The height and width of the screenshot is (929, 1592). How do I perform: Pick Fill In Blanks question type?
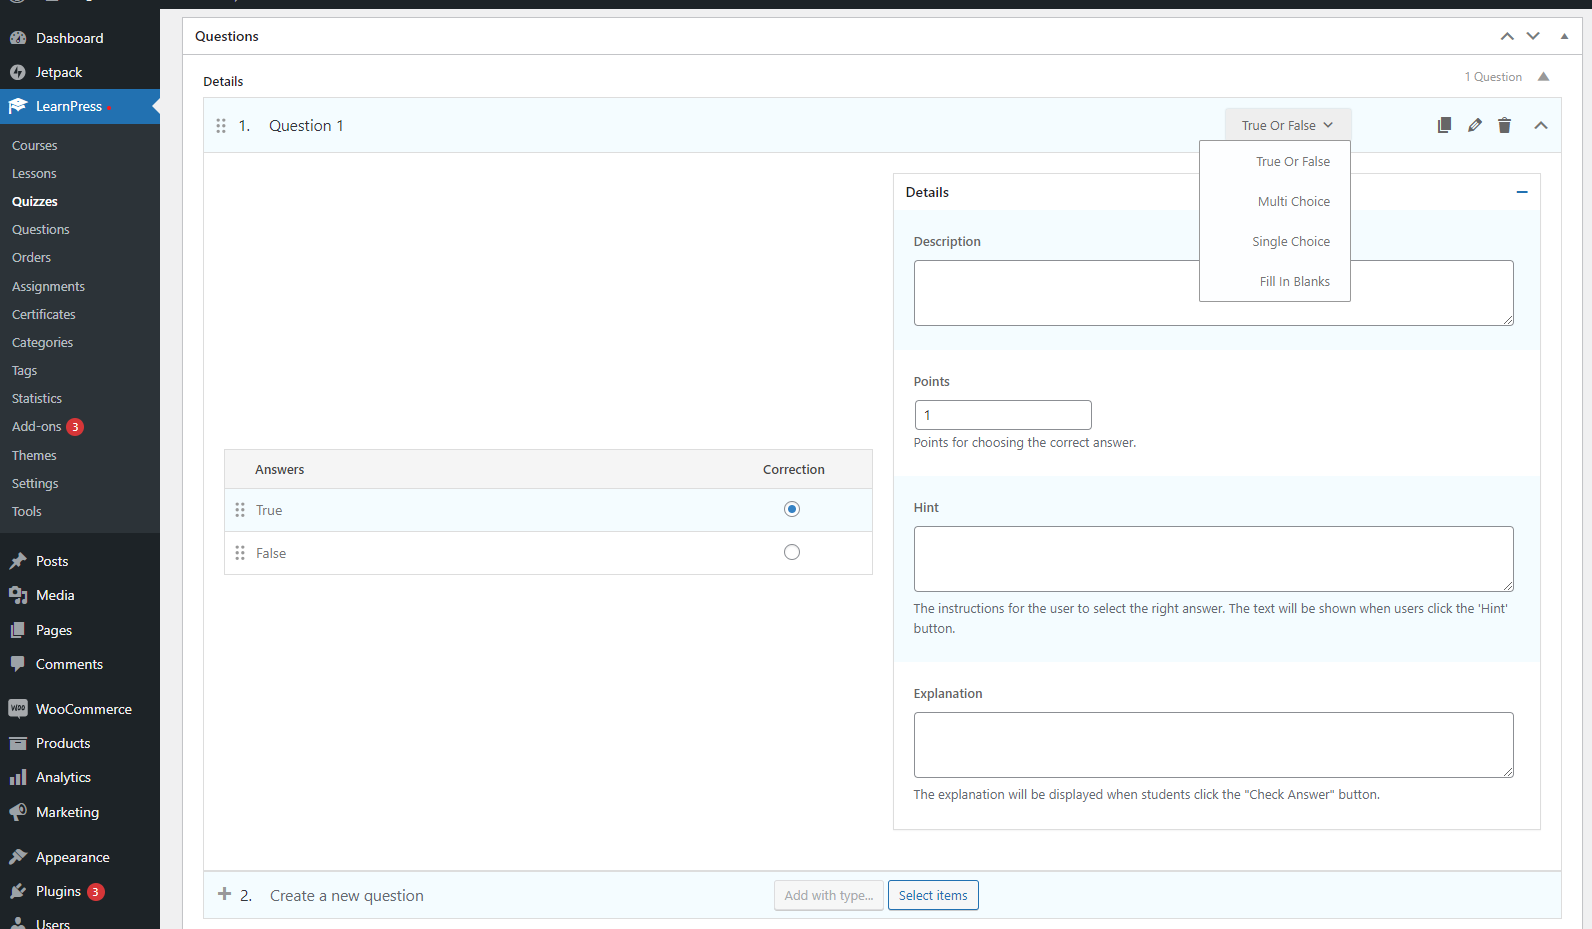1294,281
